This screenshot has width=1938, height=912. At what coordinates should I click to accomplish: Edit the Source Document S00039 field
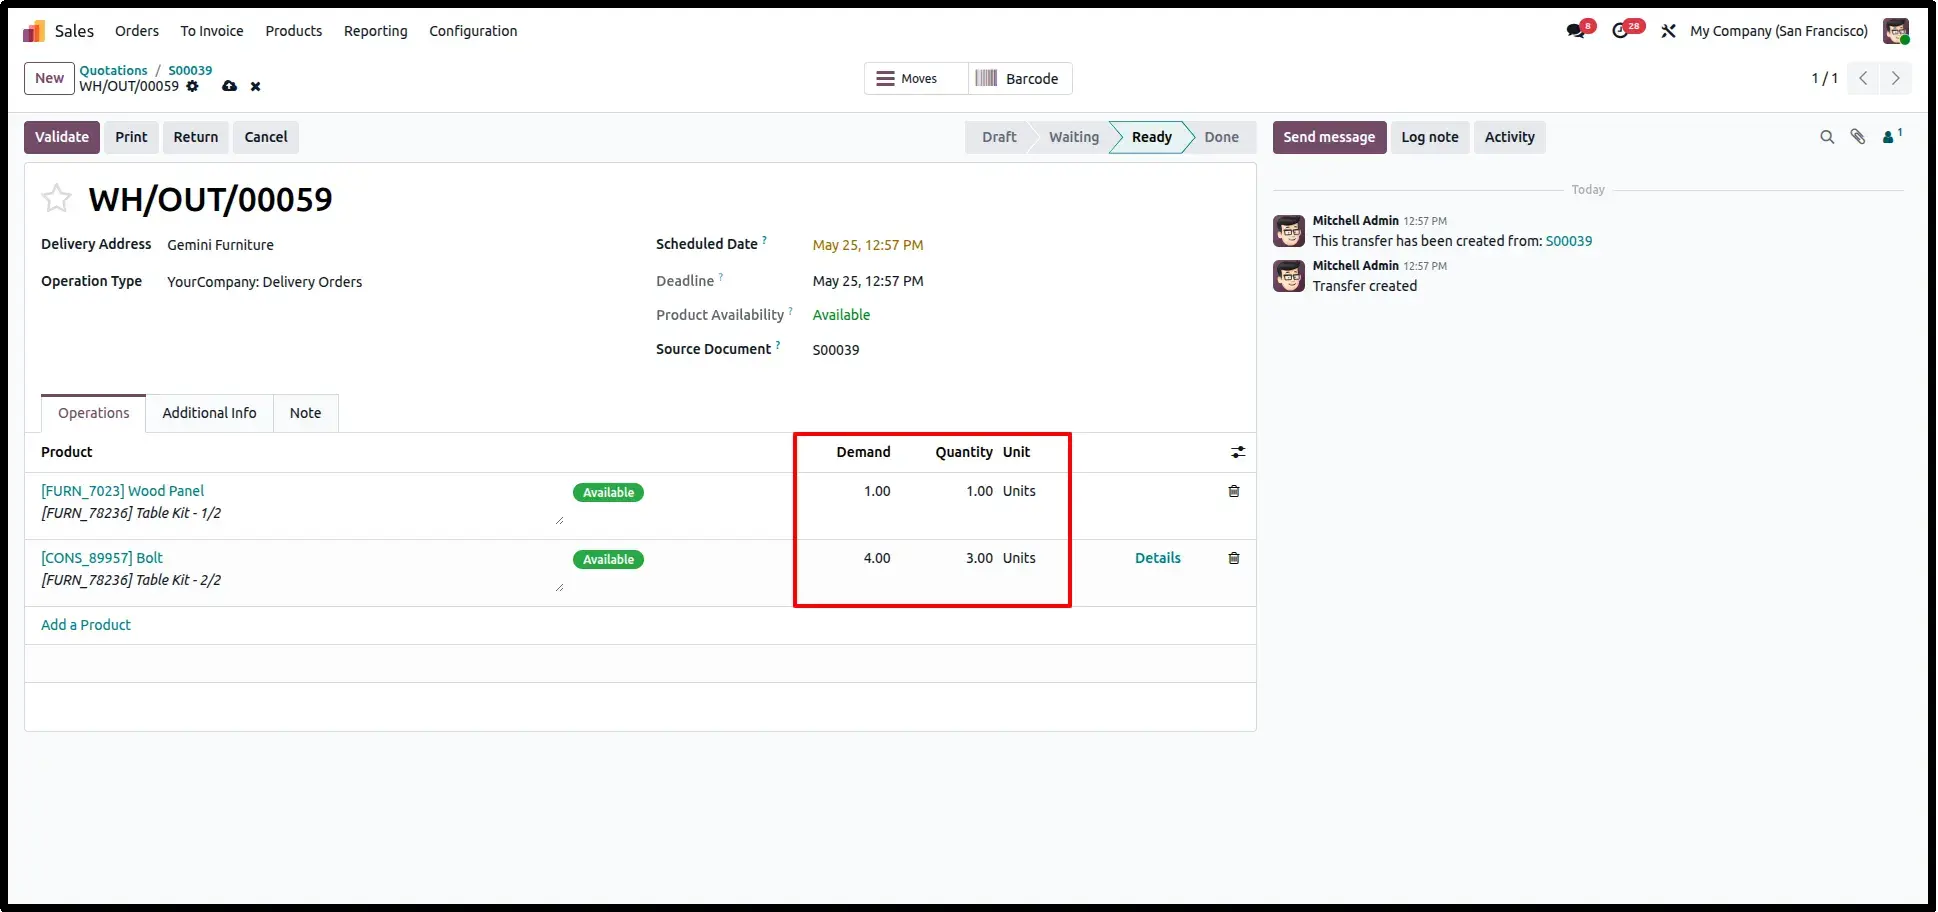point(836,350)
